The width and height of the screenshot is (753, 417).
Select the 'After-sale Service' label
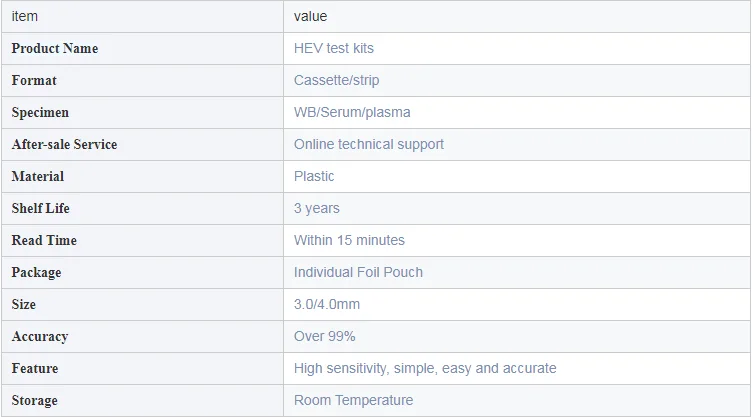(64, 144)
